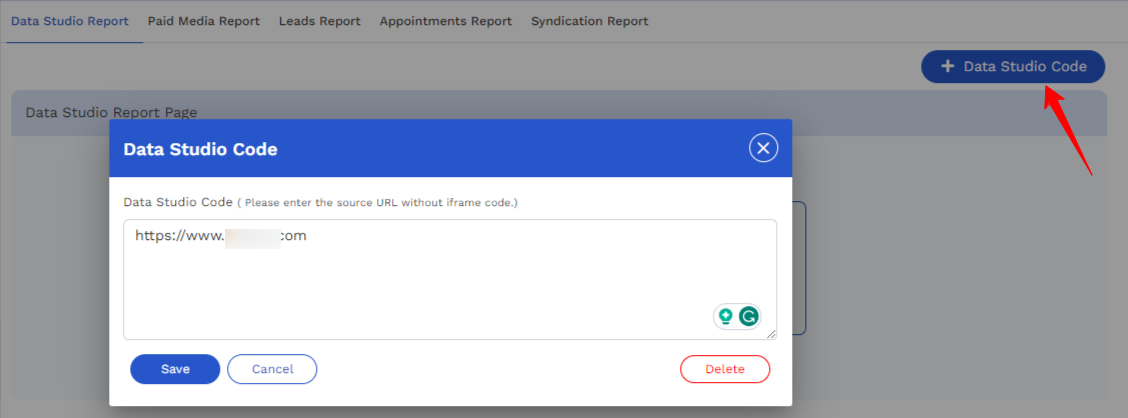Delete the Data Studio code
1128x418 pixels.
pyautogui.click(x=724, y=369)
